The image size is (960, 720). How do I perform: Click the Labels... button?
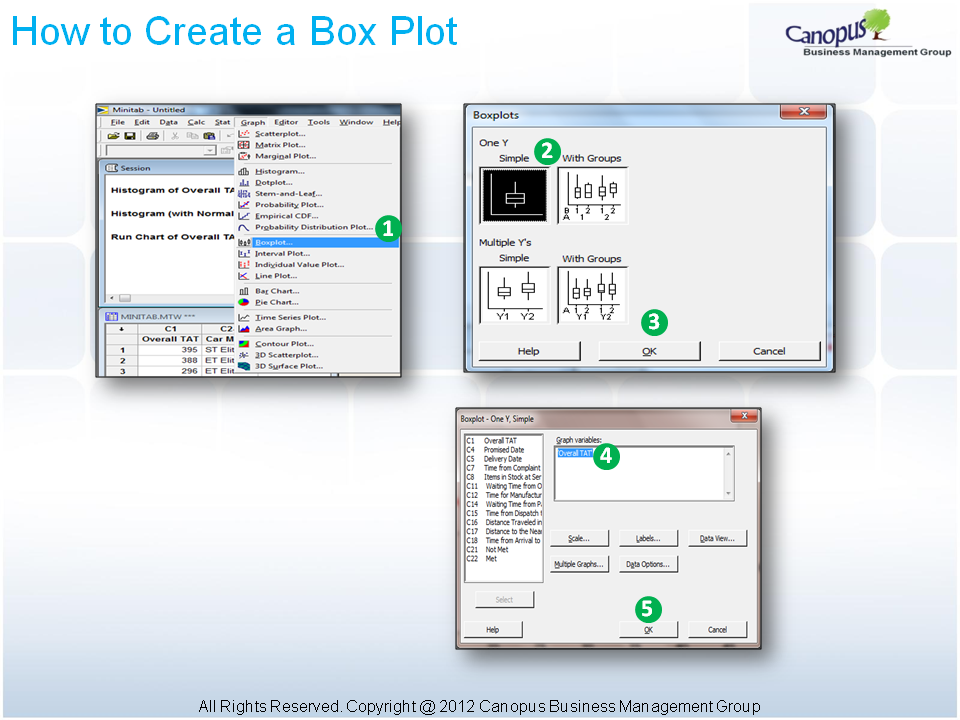click(648, 538)
